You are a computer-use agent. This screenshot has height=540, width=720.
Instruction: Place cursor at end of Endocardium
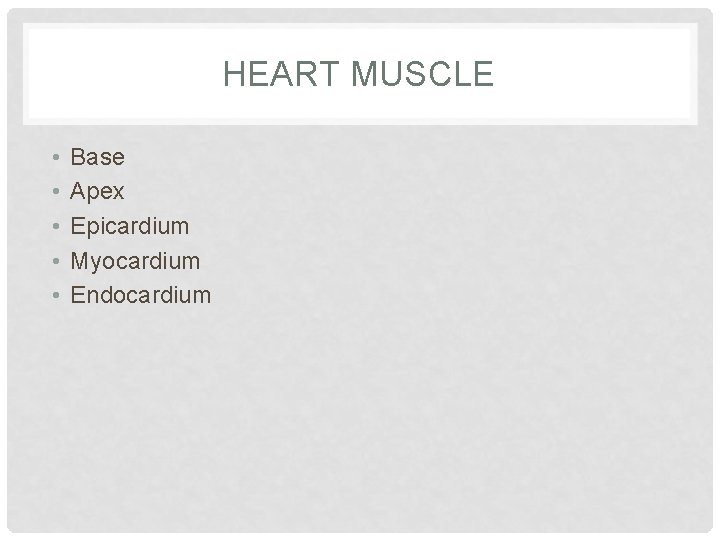pos(213,295)
